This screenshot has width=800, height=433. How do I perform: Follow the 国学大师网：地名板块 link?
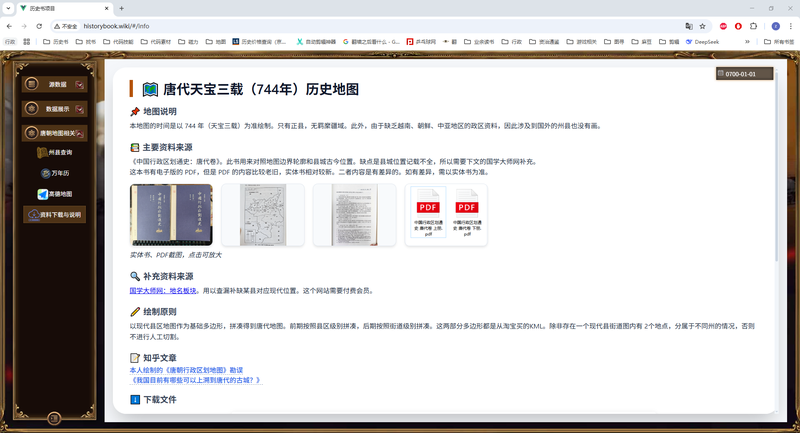pos(164,290)
